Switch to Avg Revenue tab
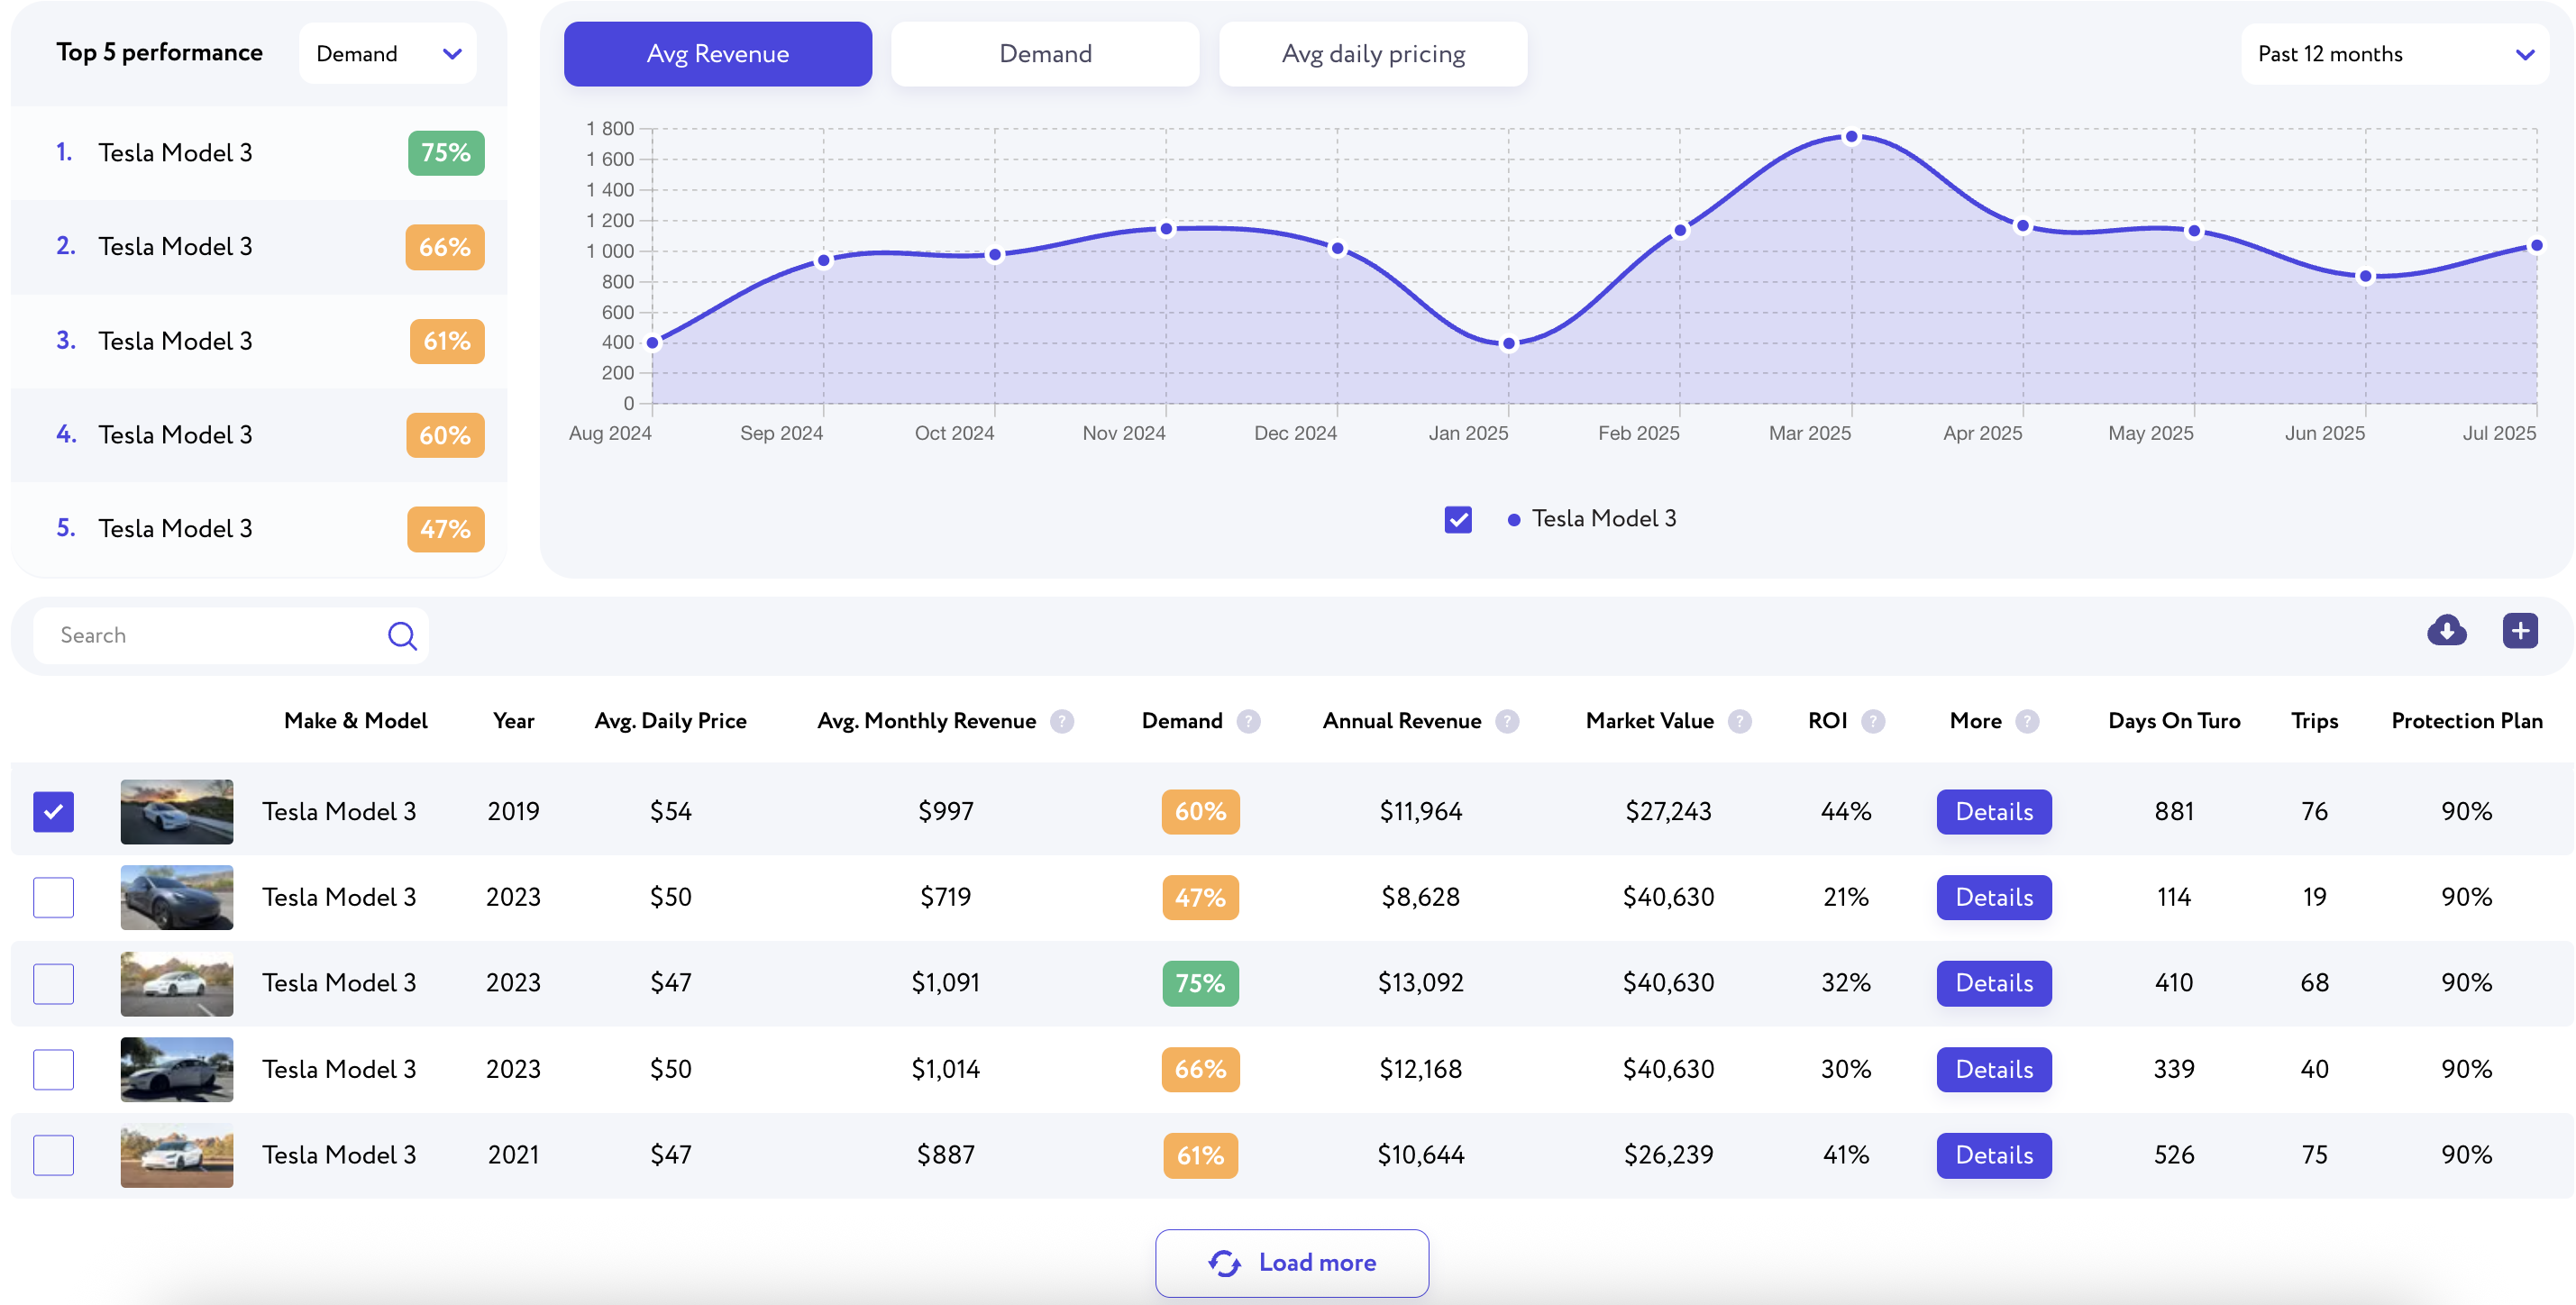2576x1305 pixels. coord(718,53)
